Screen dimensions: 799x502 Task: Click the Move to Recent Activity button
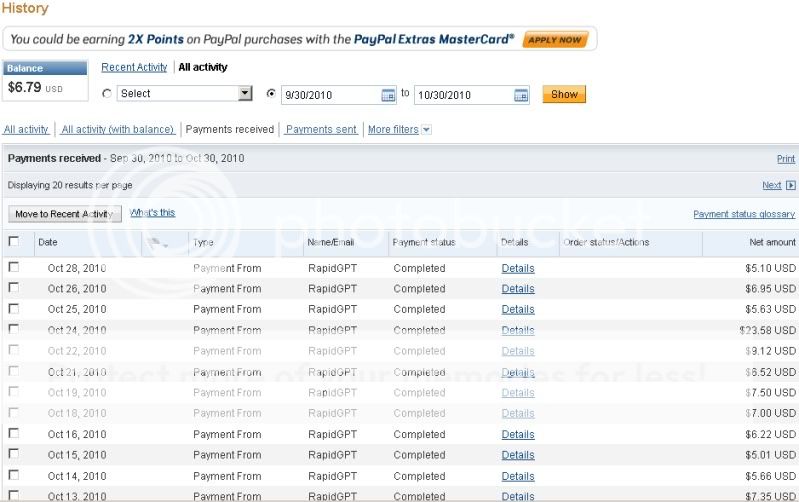[x=65, y=214]
